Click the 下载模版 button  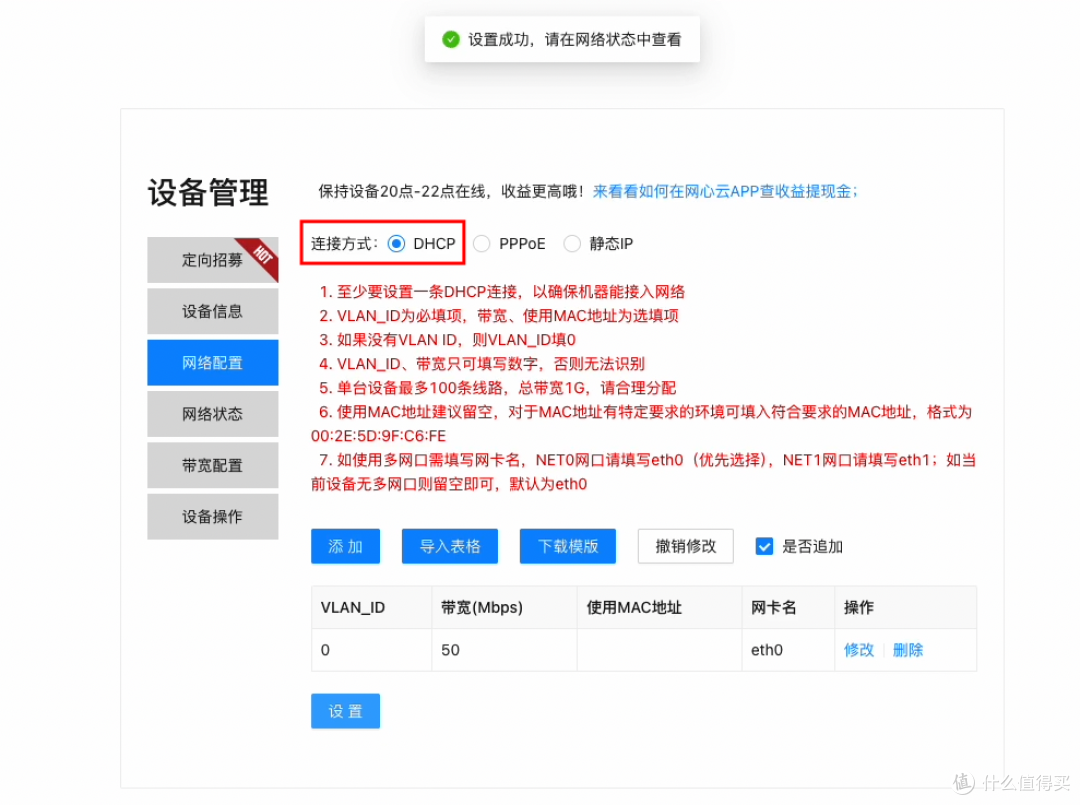(568, 546)
